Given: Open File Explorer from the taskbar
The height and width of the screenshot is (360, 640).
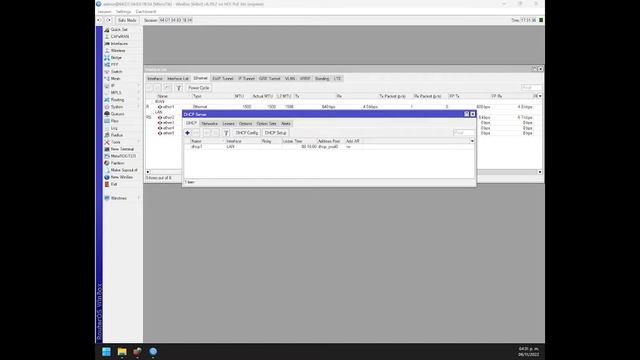Looking at the screenshot, I should point(122,352).
